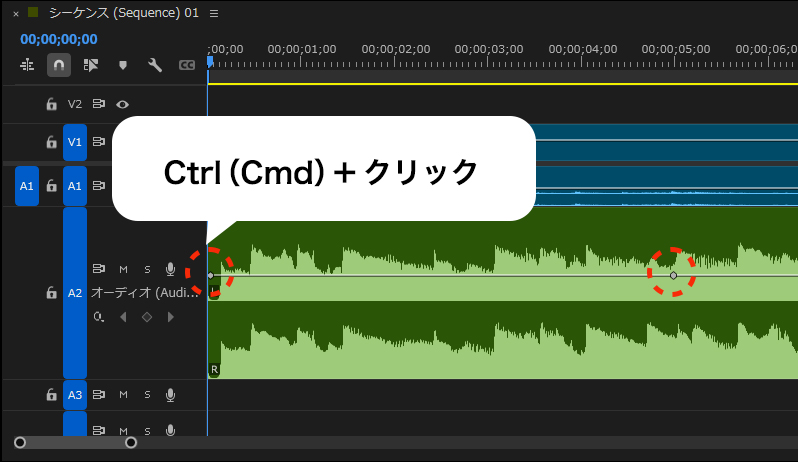
Task: Toggle lock on track A1
Action: tap(51, 186)
